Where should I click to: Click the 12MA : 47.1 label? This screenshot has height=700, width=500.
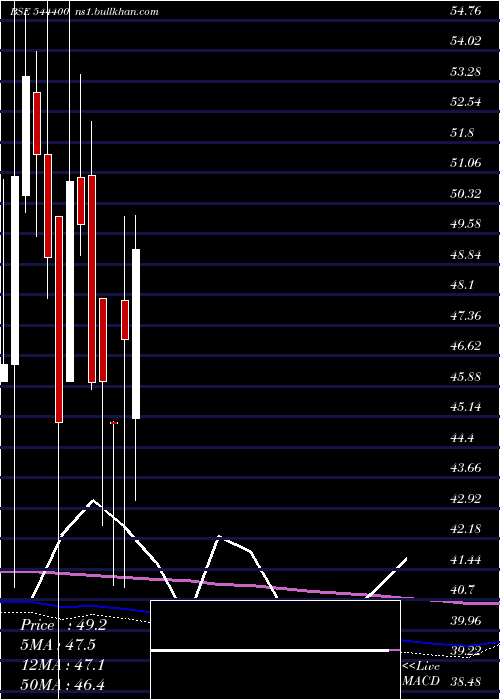62,665
